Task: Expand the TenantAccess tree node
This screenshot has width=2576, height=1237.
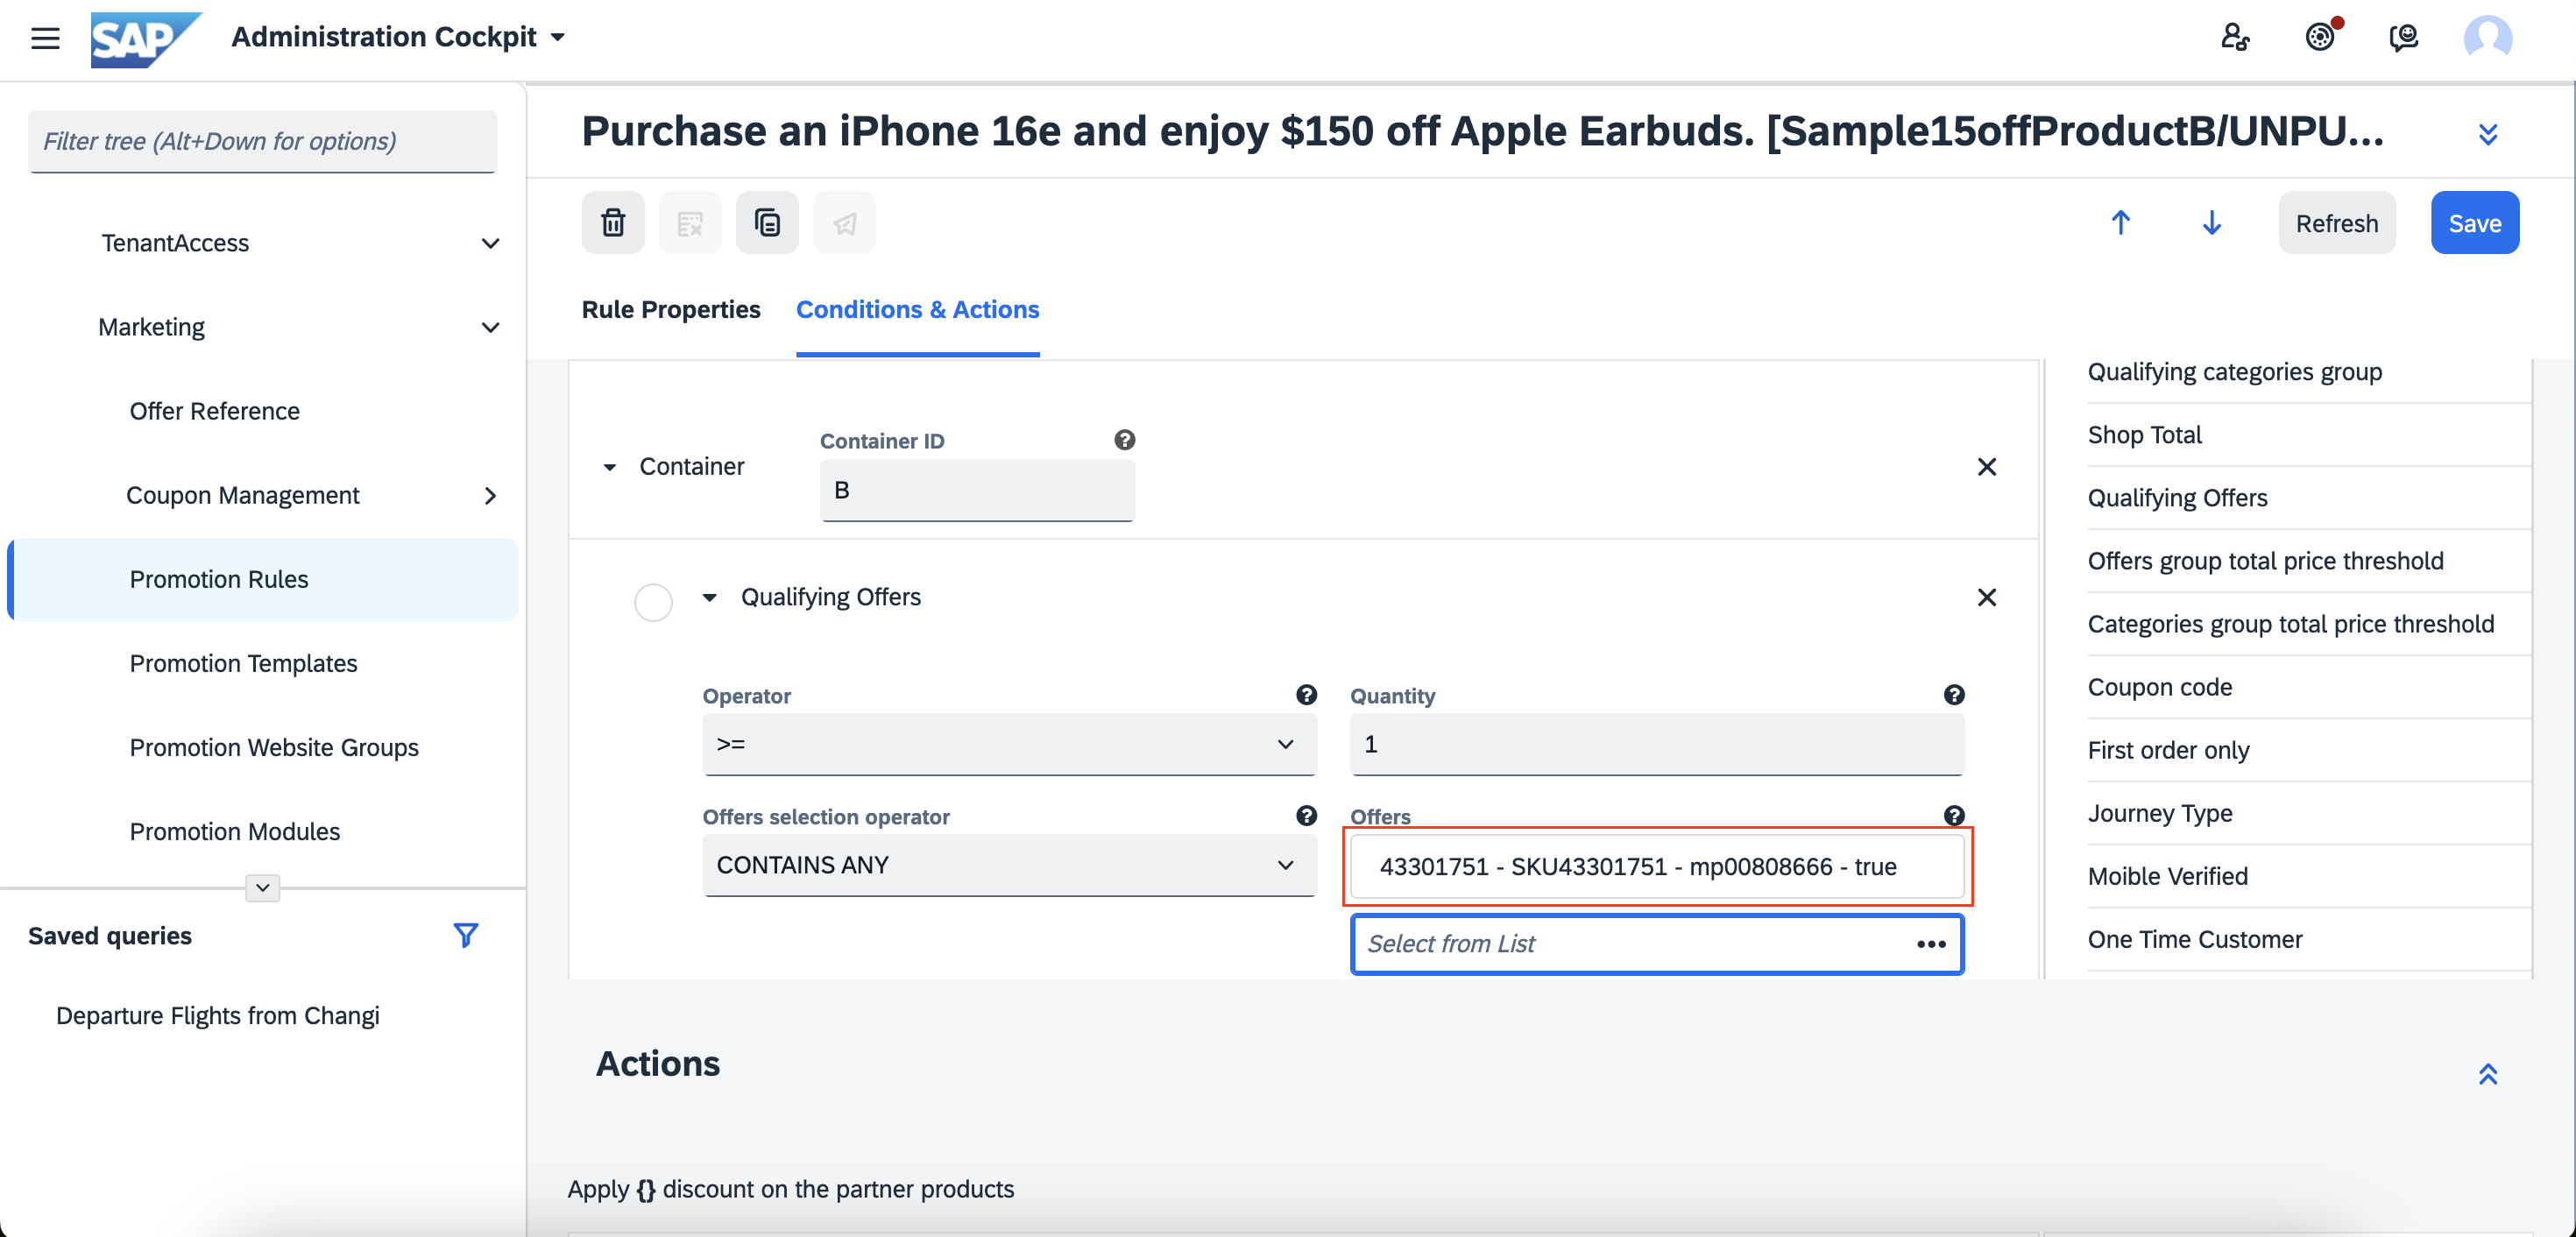Action: click(490, 243)
